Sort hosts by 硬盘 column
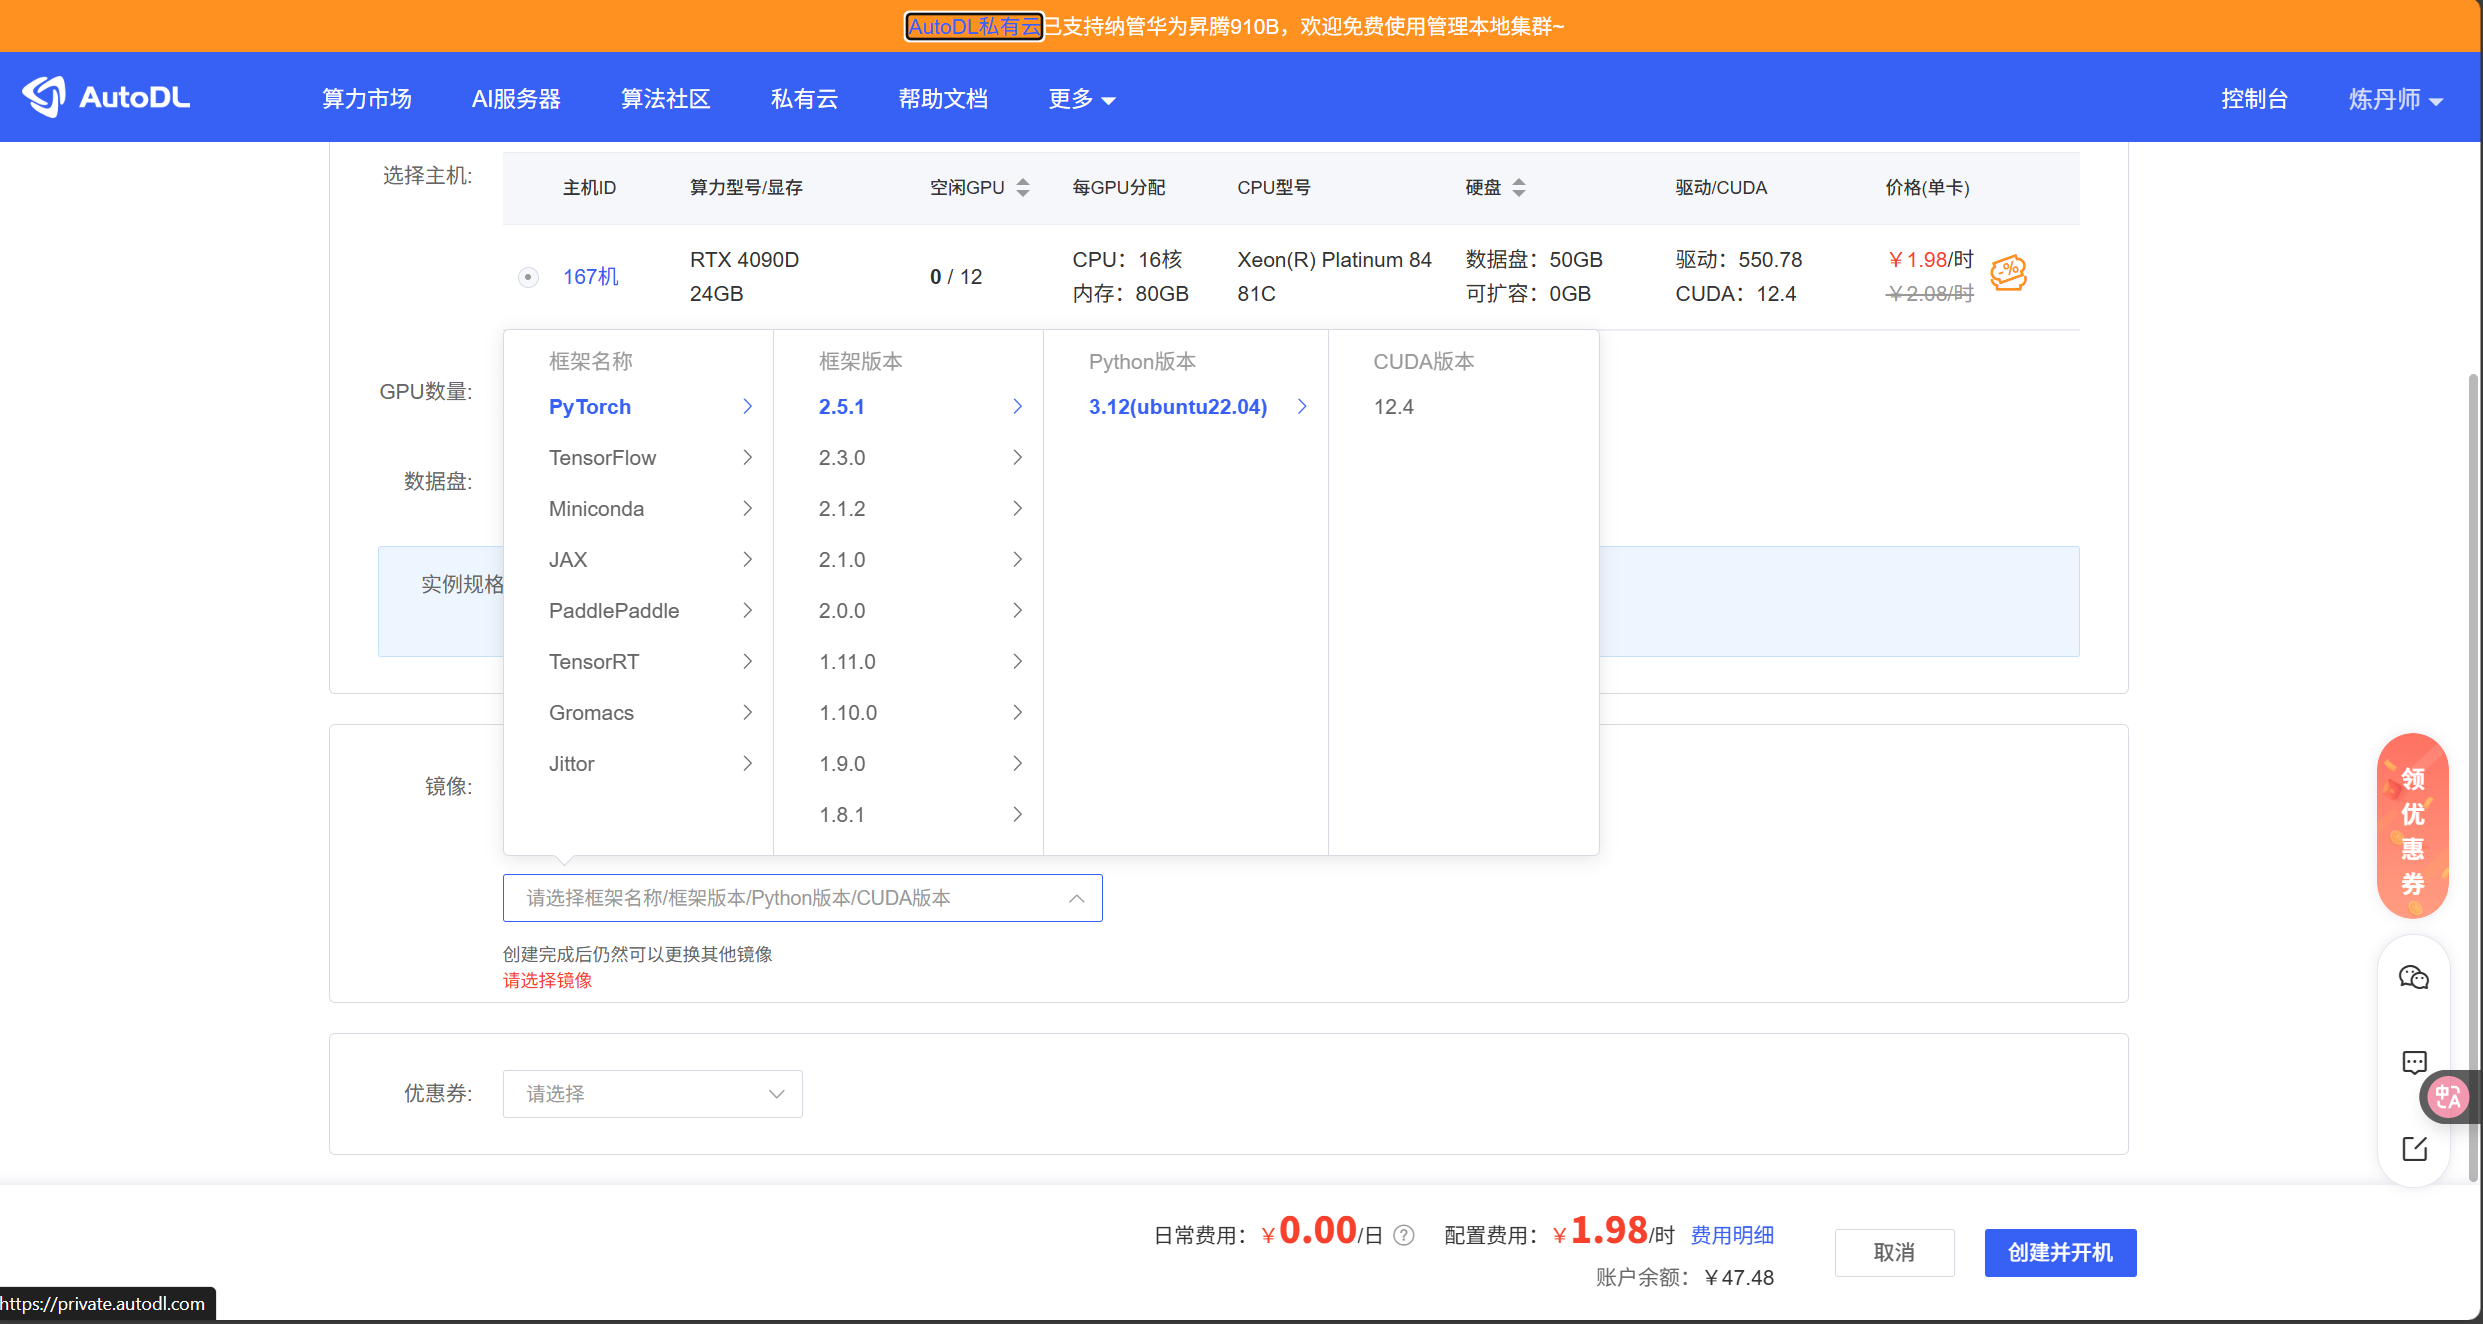Screen dimensions: 2483x1324 1518,187
